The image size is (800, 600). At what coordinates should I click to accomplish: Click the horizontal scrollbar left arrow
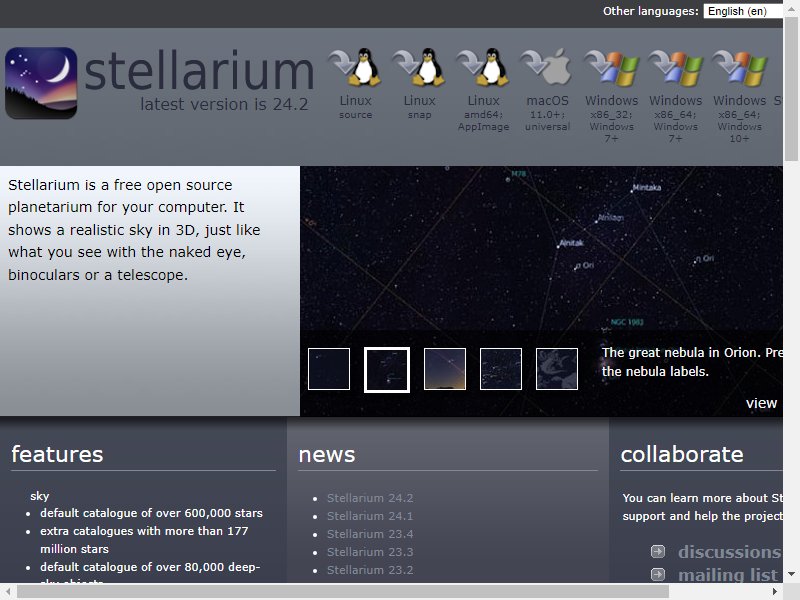(8, 592)
